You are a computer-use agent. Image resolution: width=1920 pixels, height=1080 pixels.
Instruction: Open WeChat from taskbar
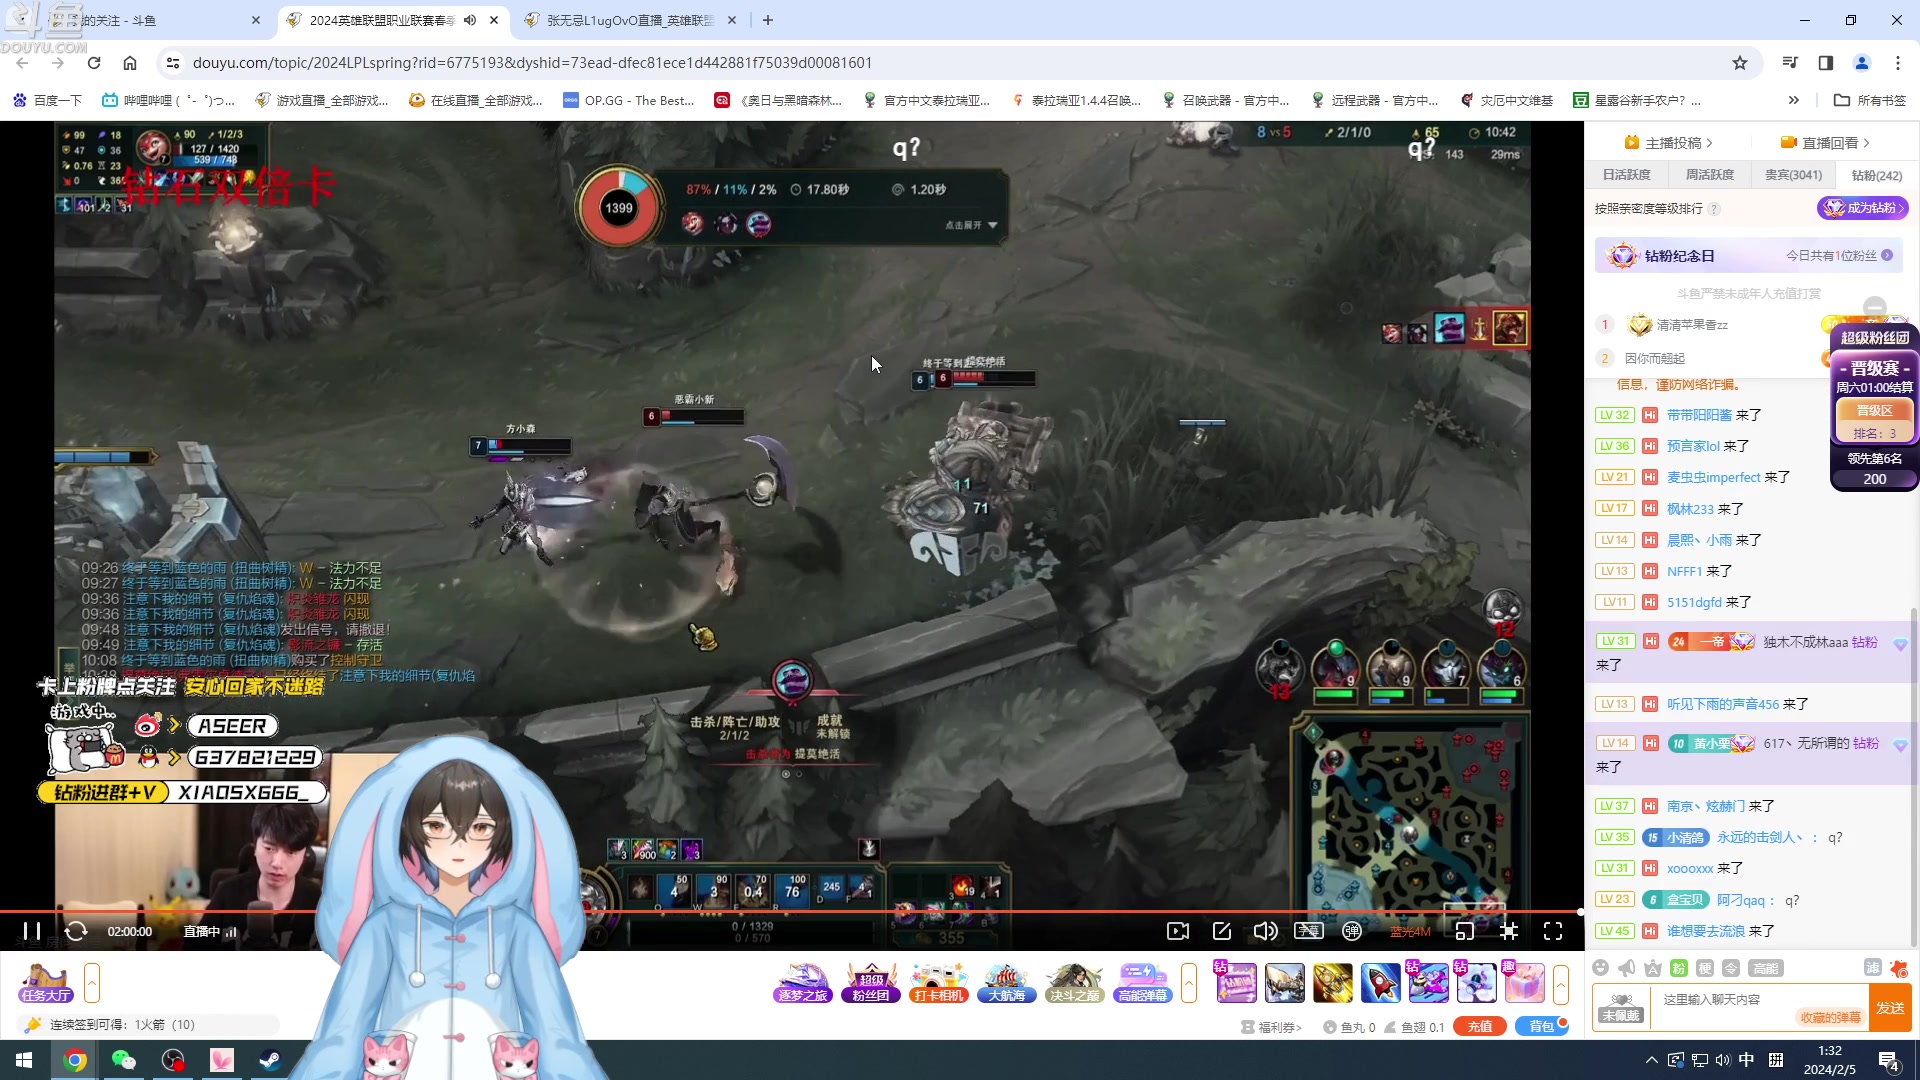(123, 1060)
